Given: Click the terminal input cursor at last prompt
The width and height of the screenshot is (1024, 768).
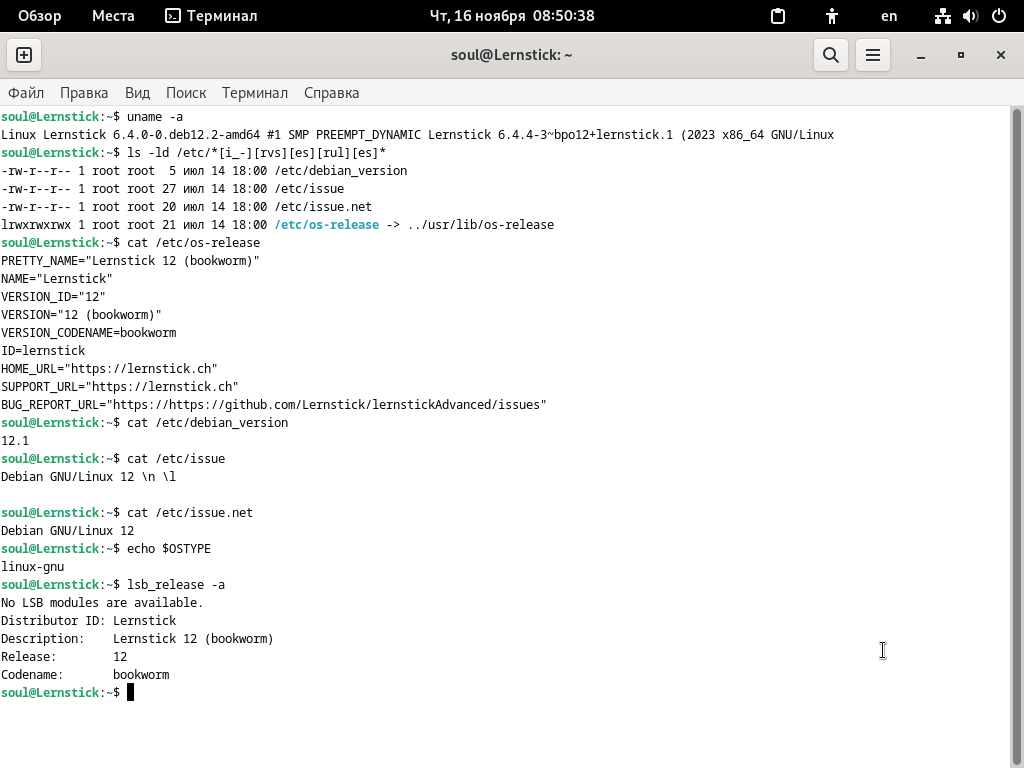Looking at the screenshot, I should [130, 692].
